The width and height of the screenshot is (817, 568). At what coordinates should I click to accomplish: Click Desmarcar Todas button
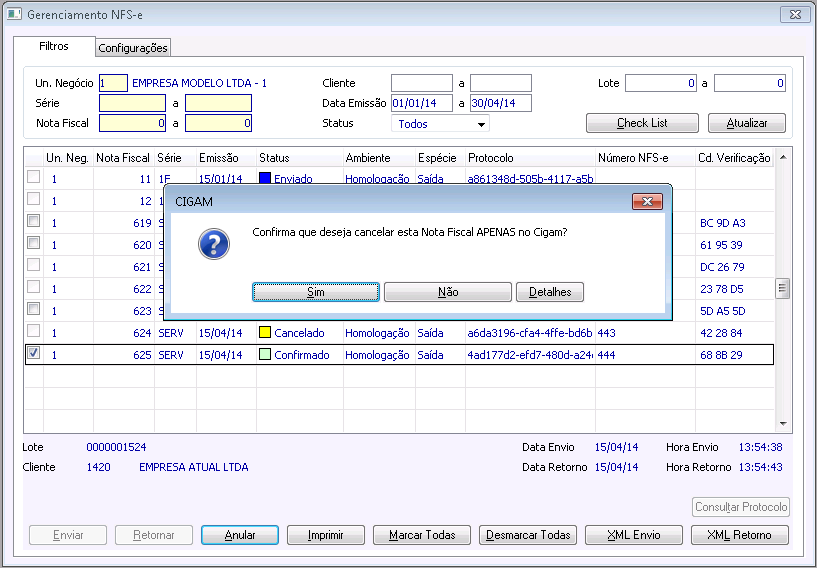tap(528, 535)
